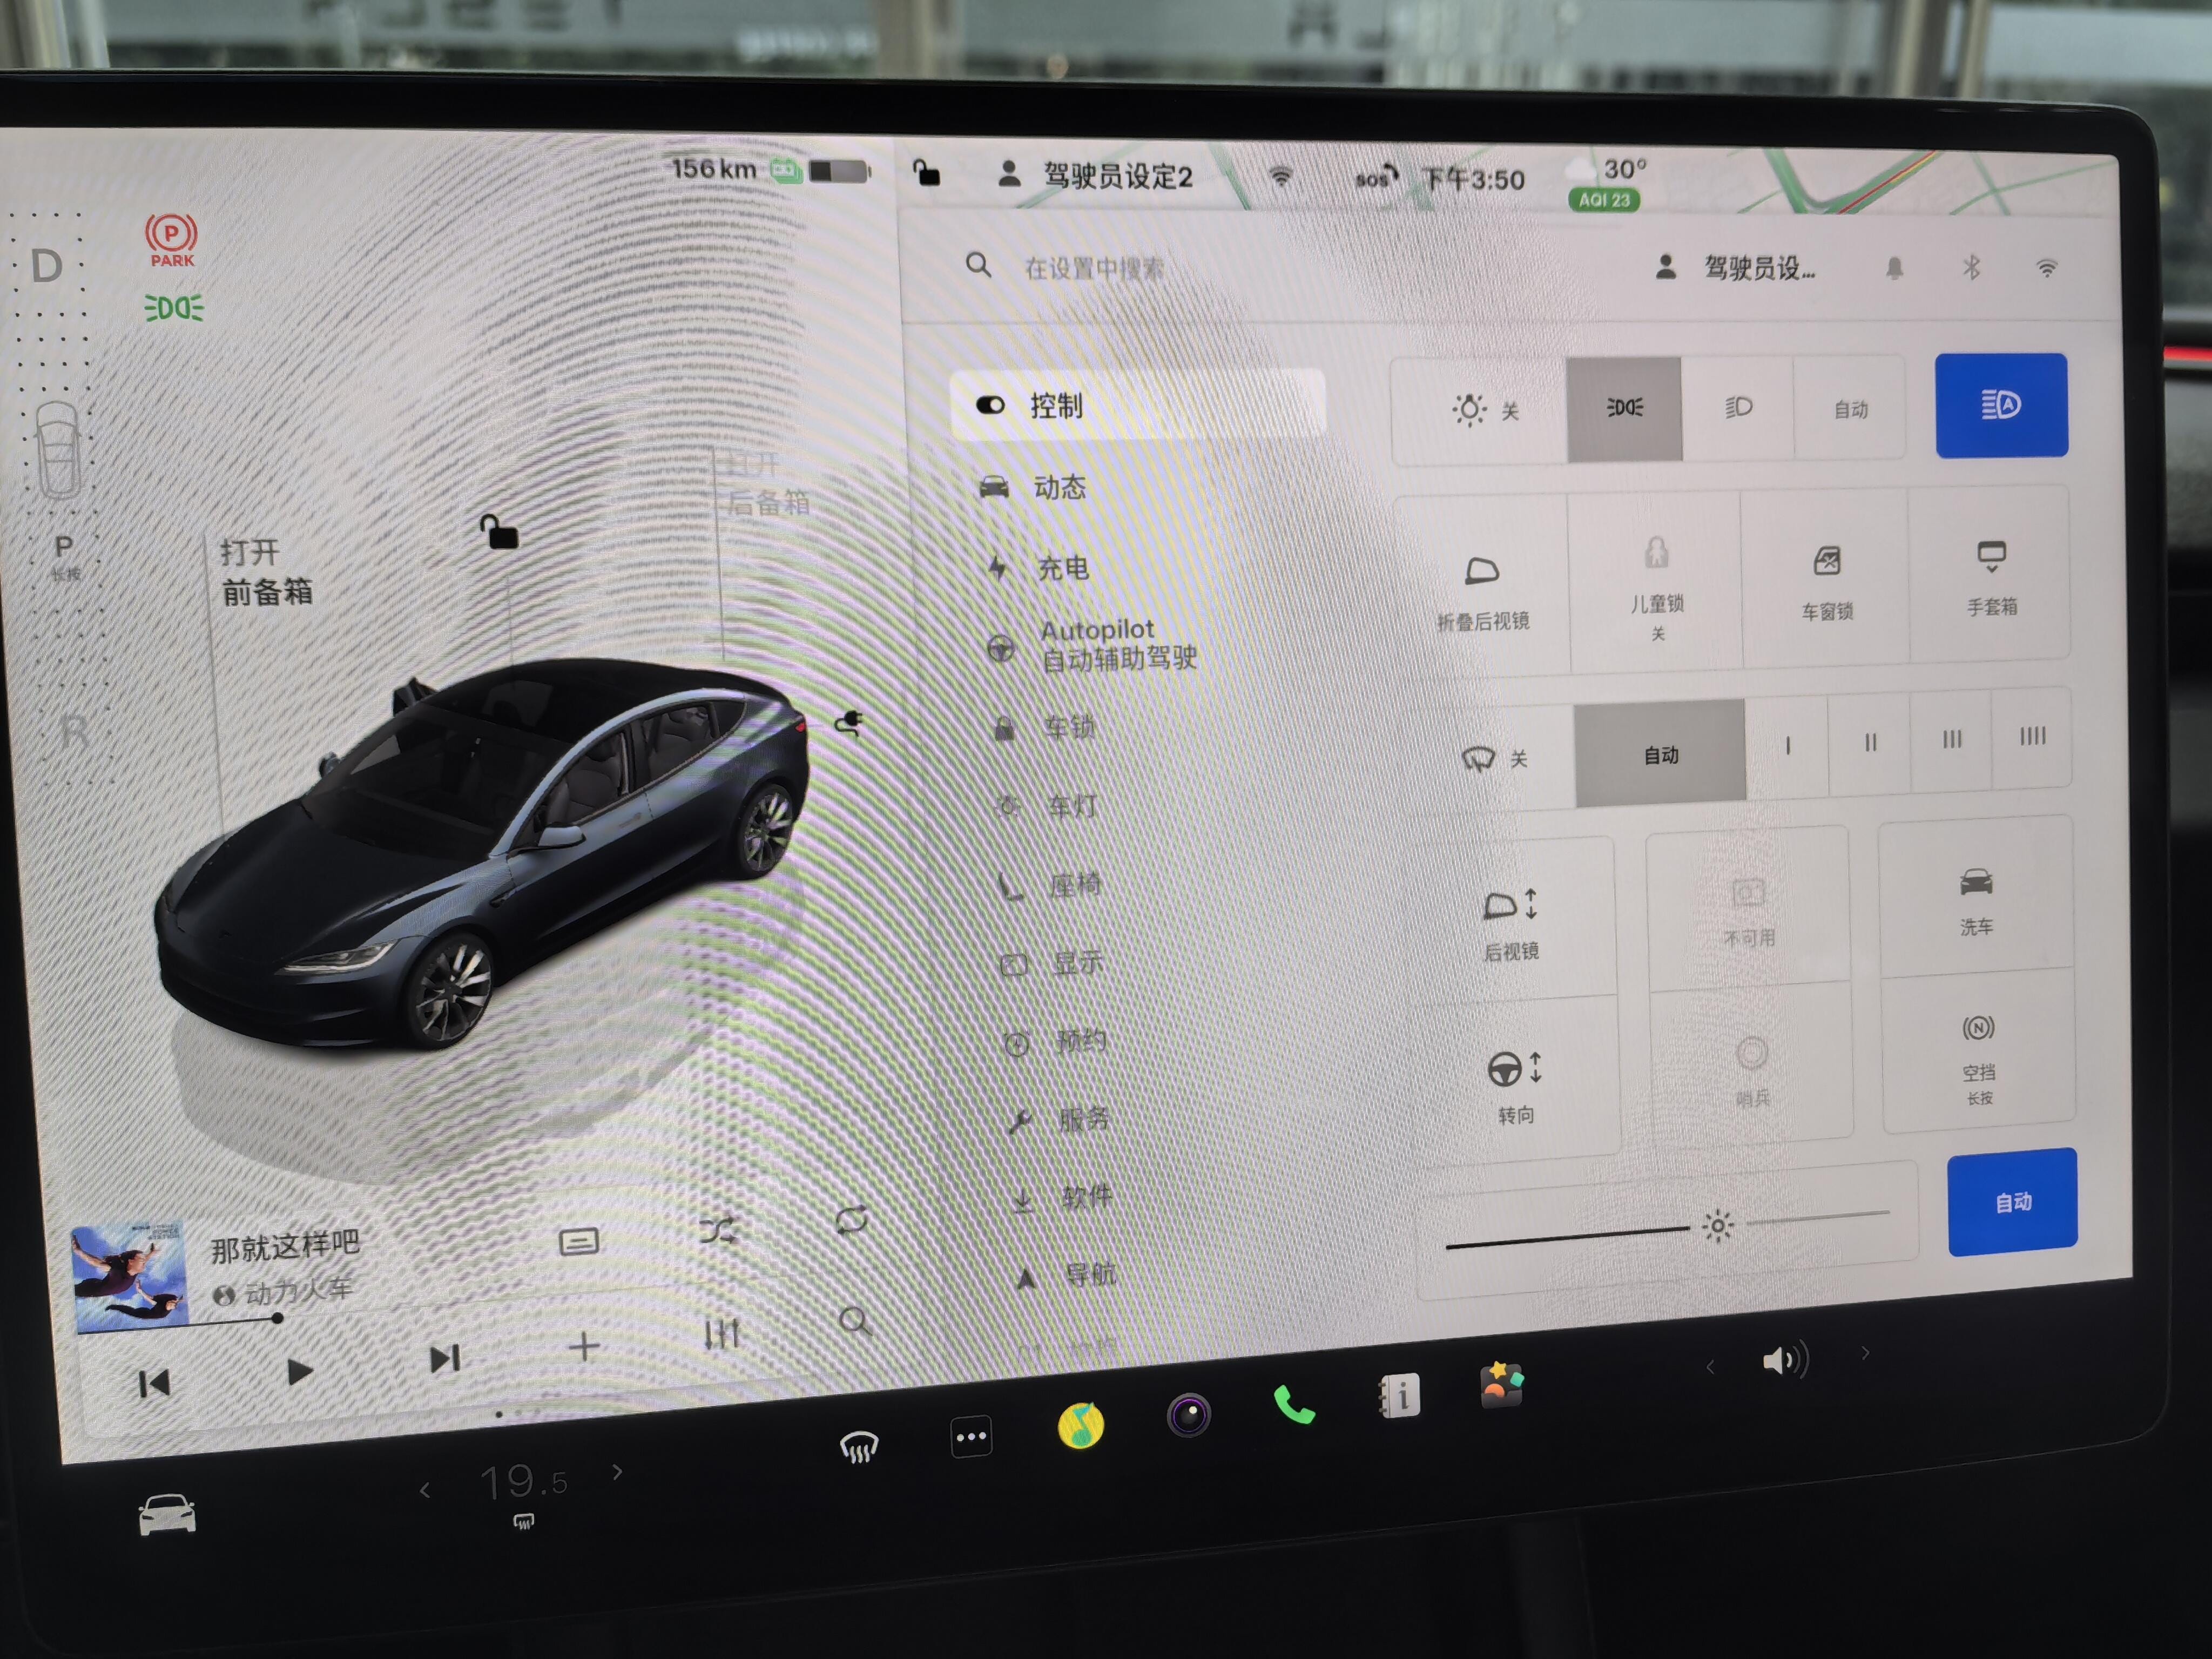Enable 自动 display brightness button

click(x=2012, y=1201)
